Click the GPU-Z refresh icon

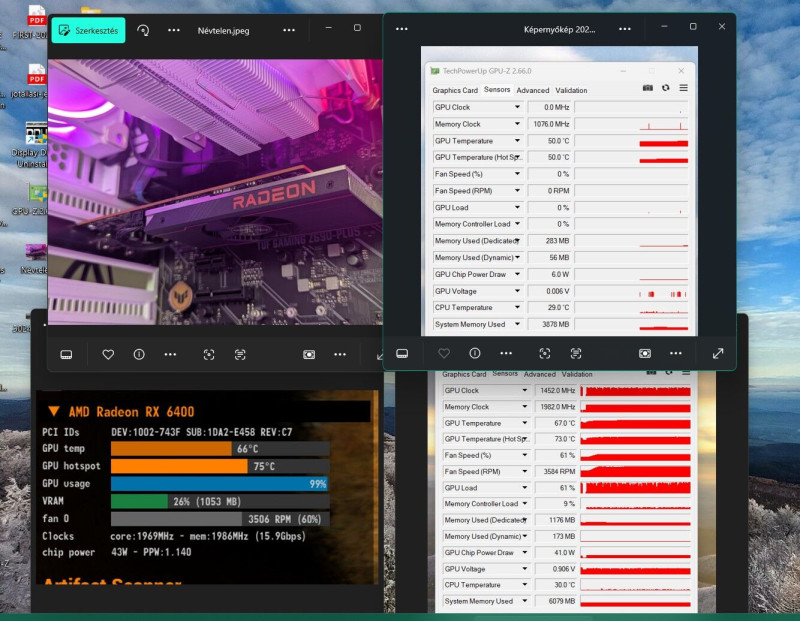click(x=666, y=88)
